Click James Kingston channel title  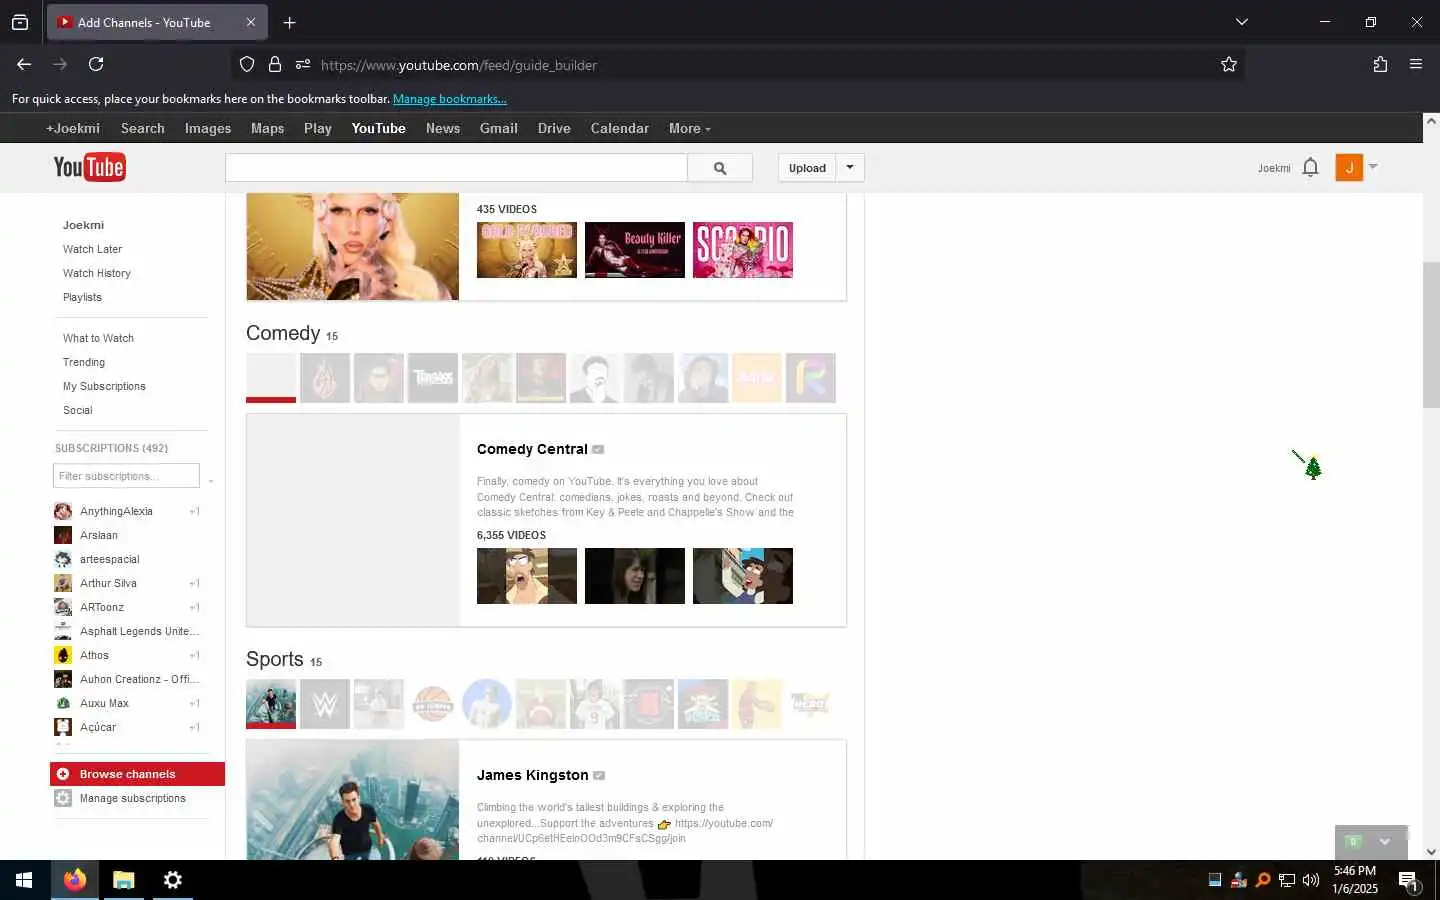[532, 775]
